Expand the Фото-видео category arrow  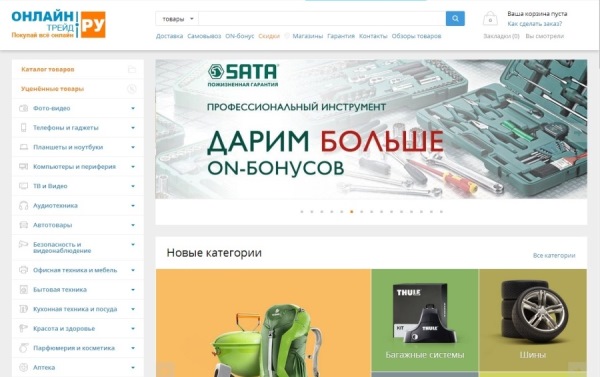point(133,108)
